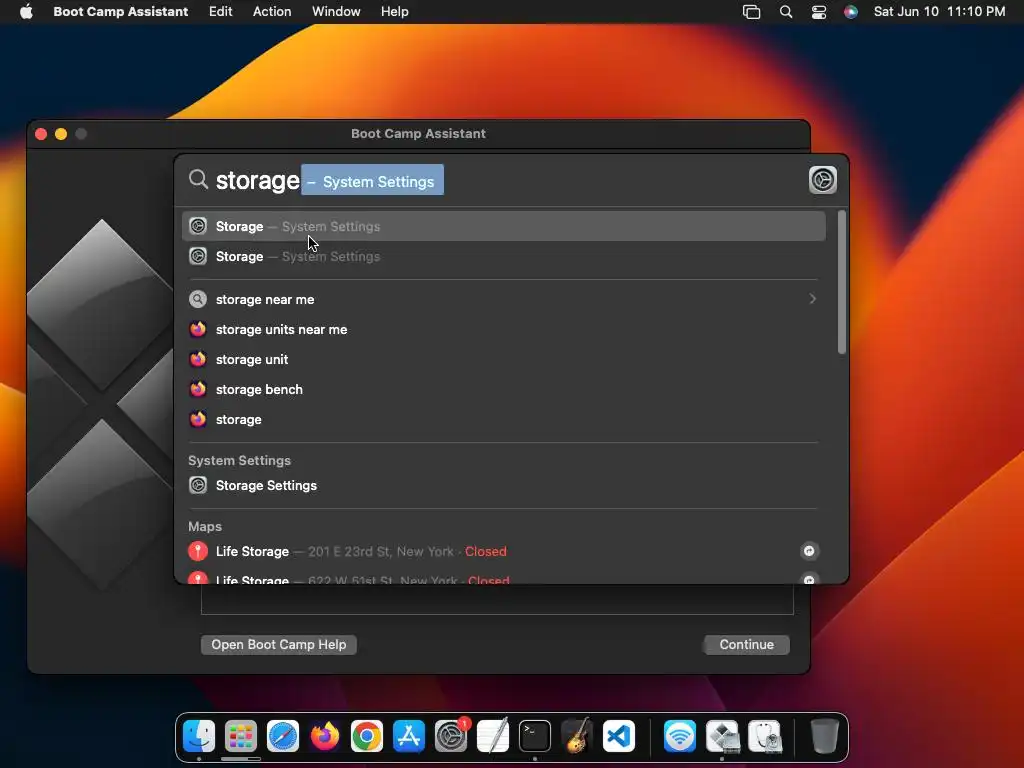Choose the 'storage unit' suggestion
The width and height of the screenshot is (1024, 768).
[504, 359]
